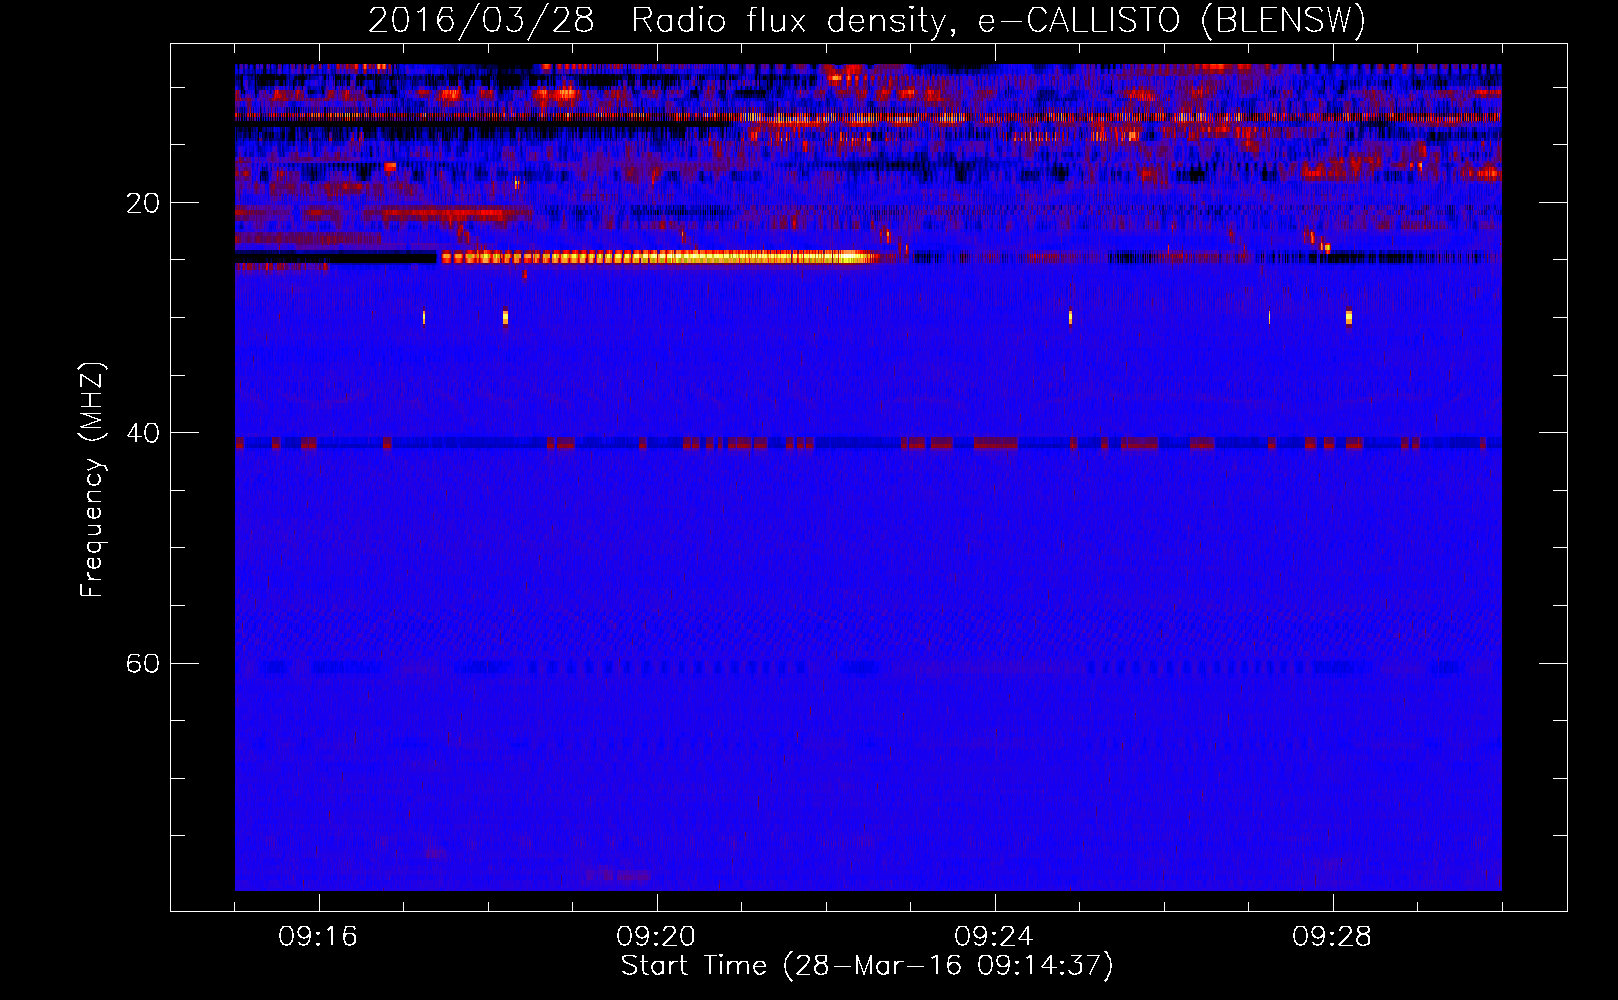Click the date 2016/03/28 in the title

point(481,20)
